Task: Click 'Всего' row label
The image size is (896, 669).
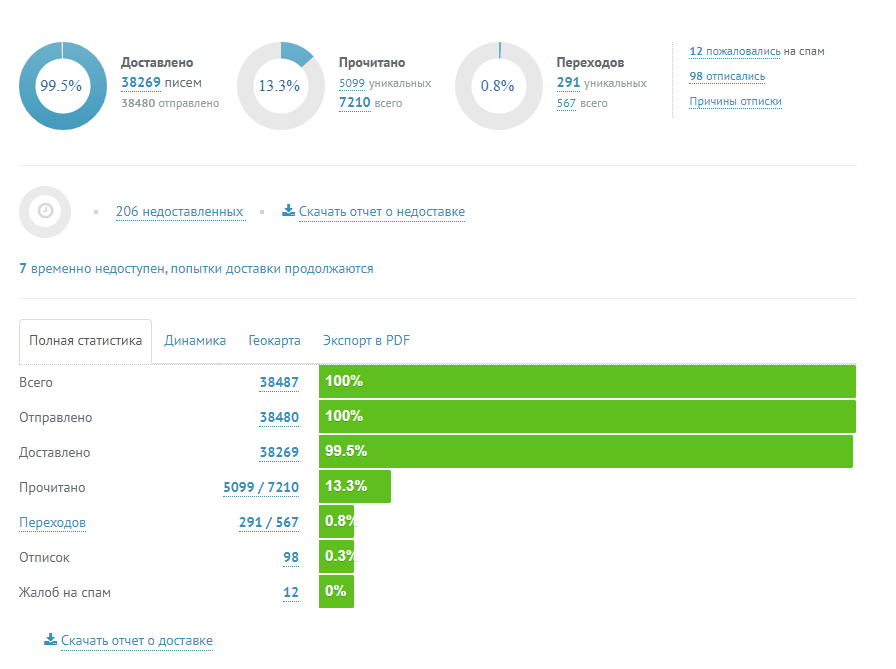Action: coord(36,382)
